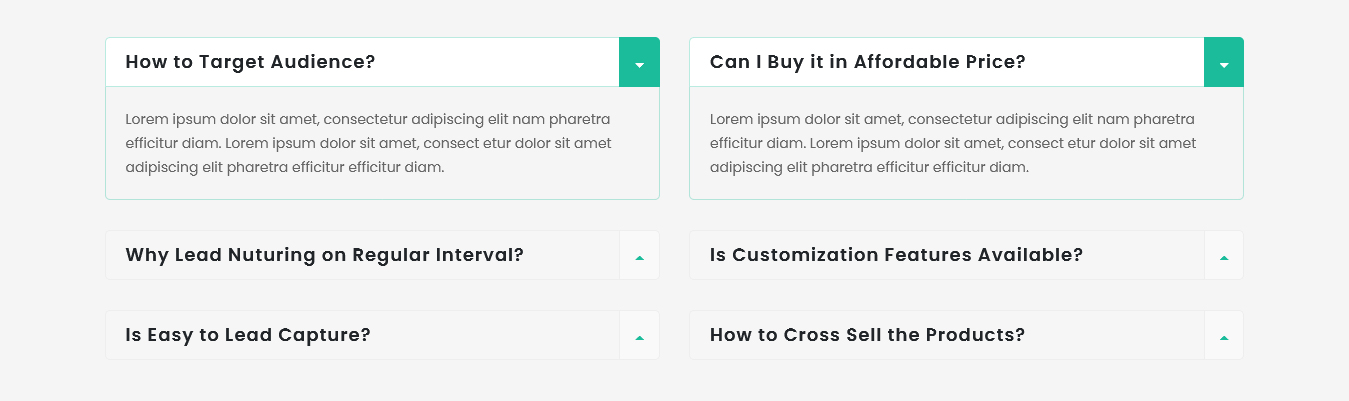The image size is (1349, 401).
Task: Expand "Is Customization Features Available?" title
Action: point(896,255)
